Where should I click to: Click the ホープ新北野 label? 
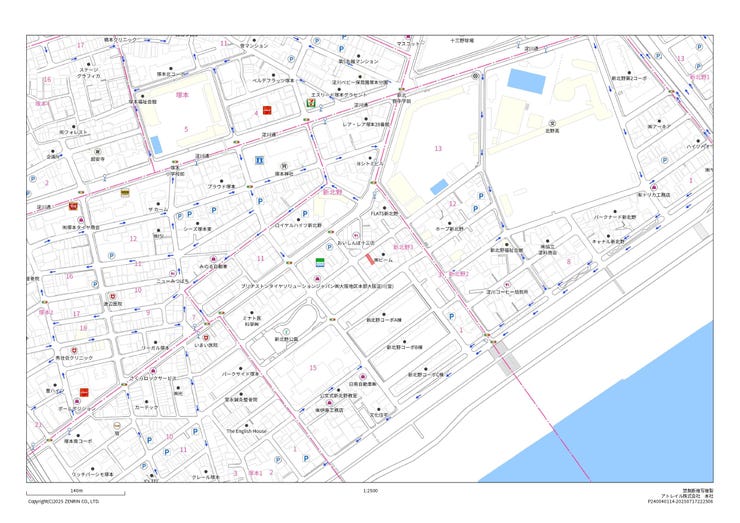pos(449,228)
